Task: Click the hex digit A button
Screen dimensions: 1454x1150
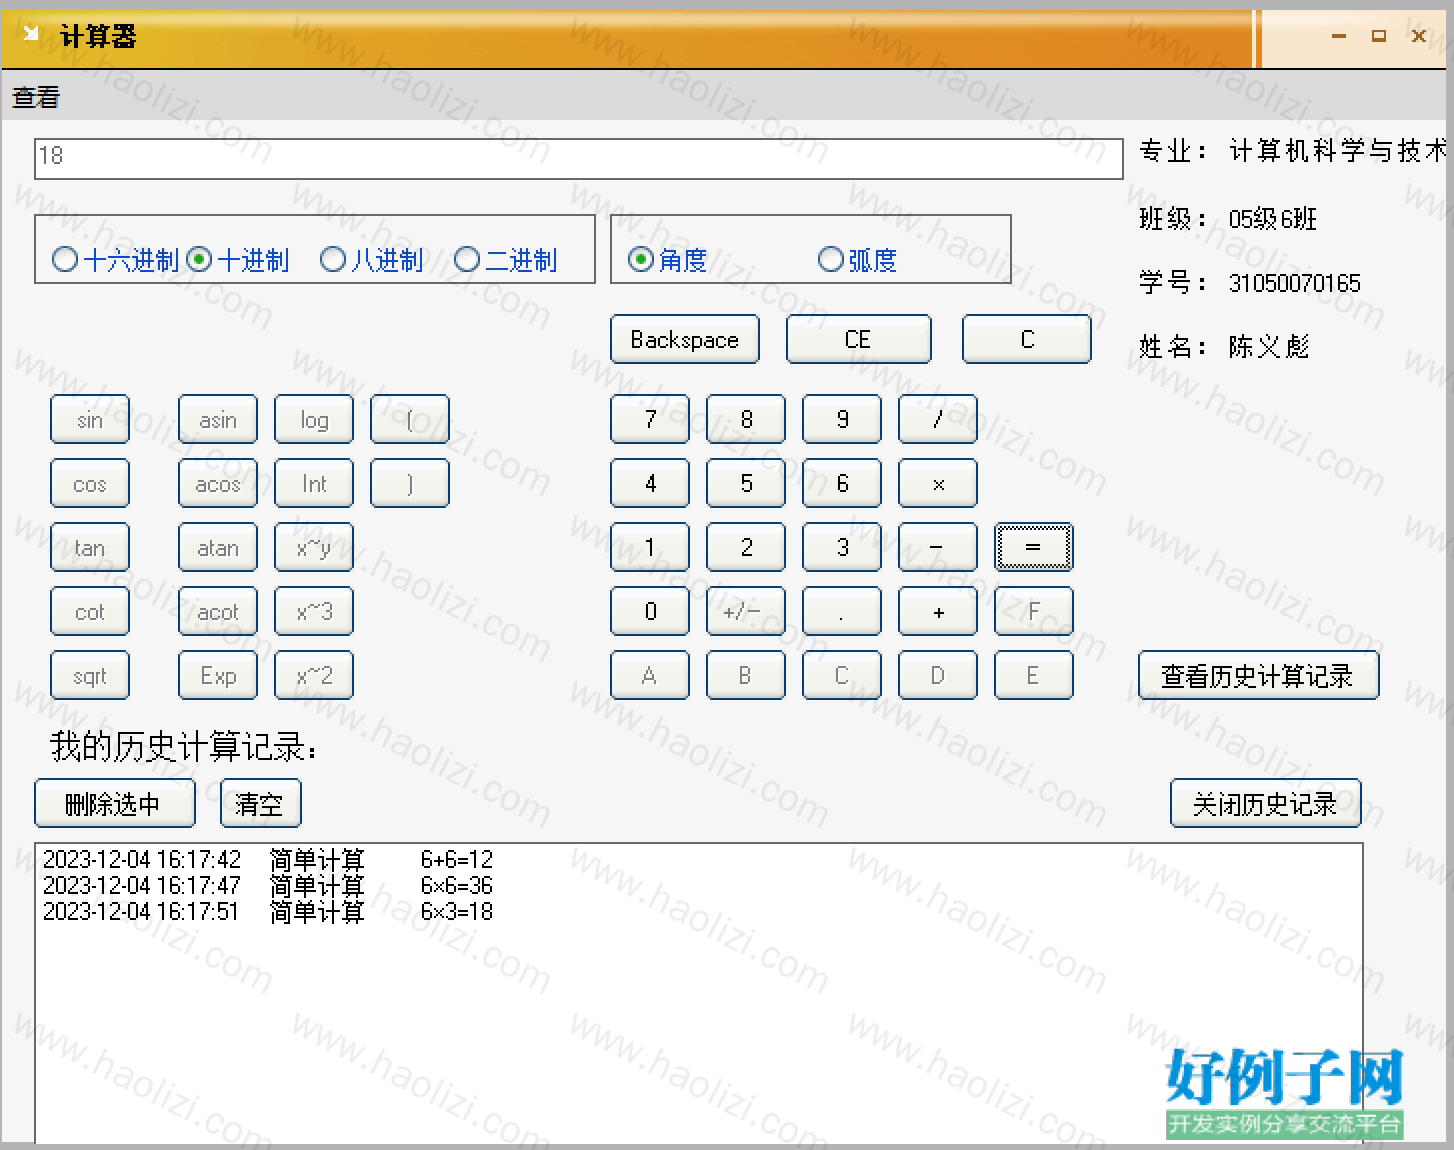Action: click(x=650, y=675)
